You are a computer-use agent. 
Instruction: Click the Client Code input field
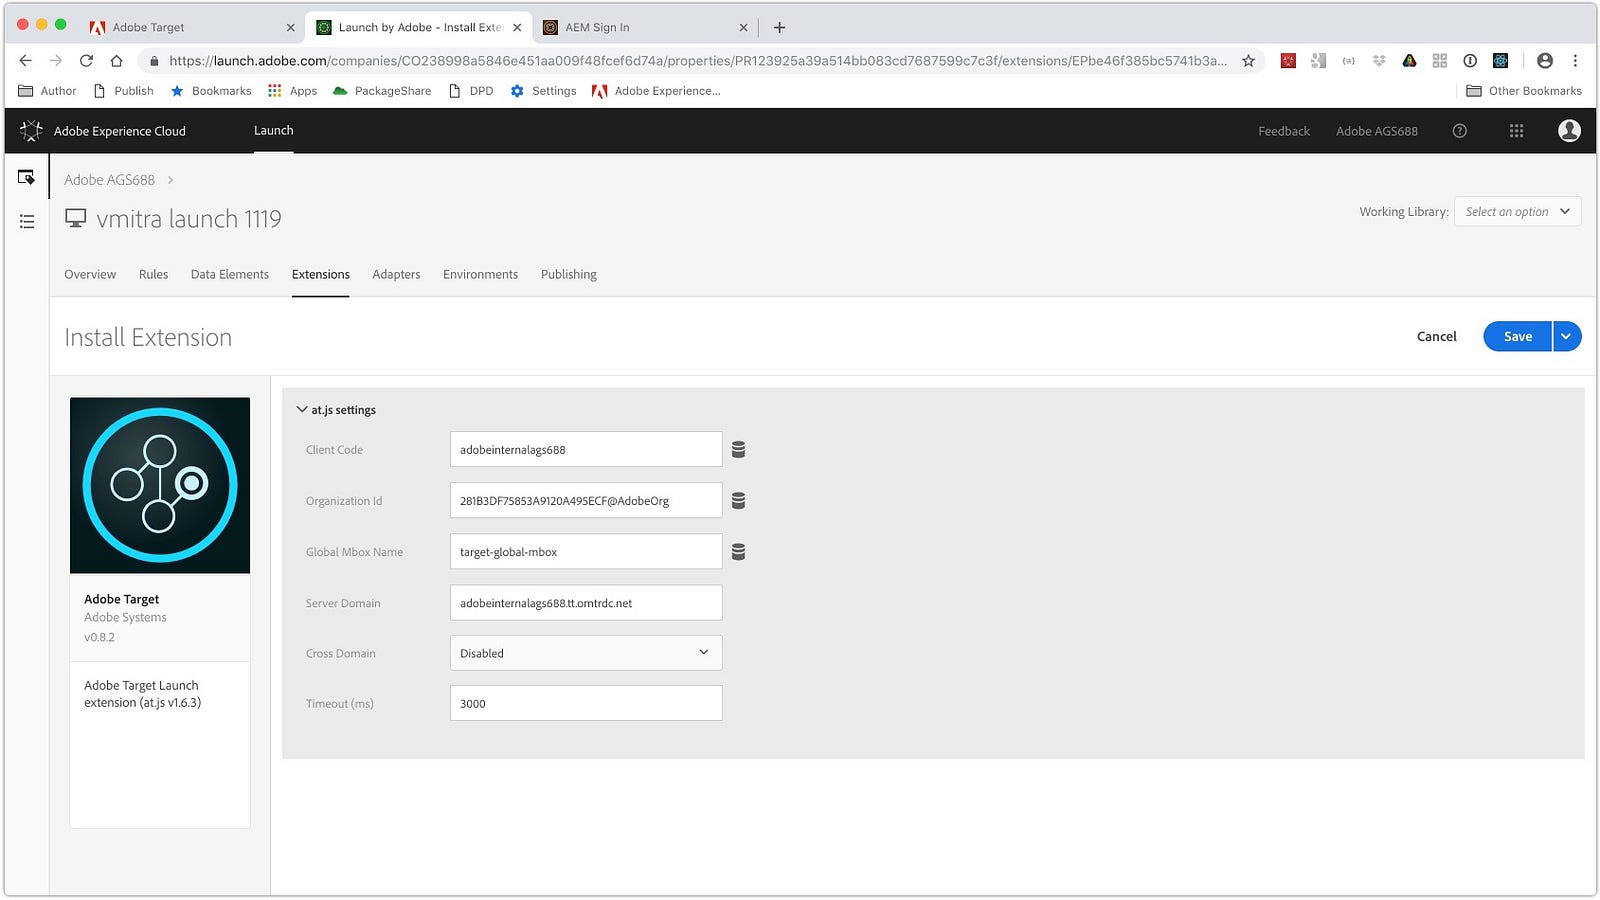tap(586, 450)
